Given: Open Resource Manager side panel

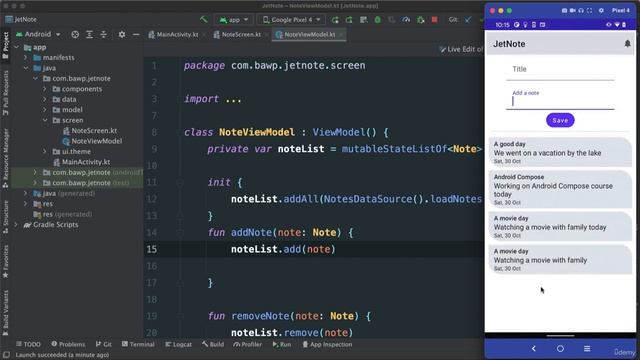Looking at the screenshot, I should click(x=5, y=158).
